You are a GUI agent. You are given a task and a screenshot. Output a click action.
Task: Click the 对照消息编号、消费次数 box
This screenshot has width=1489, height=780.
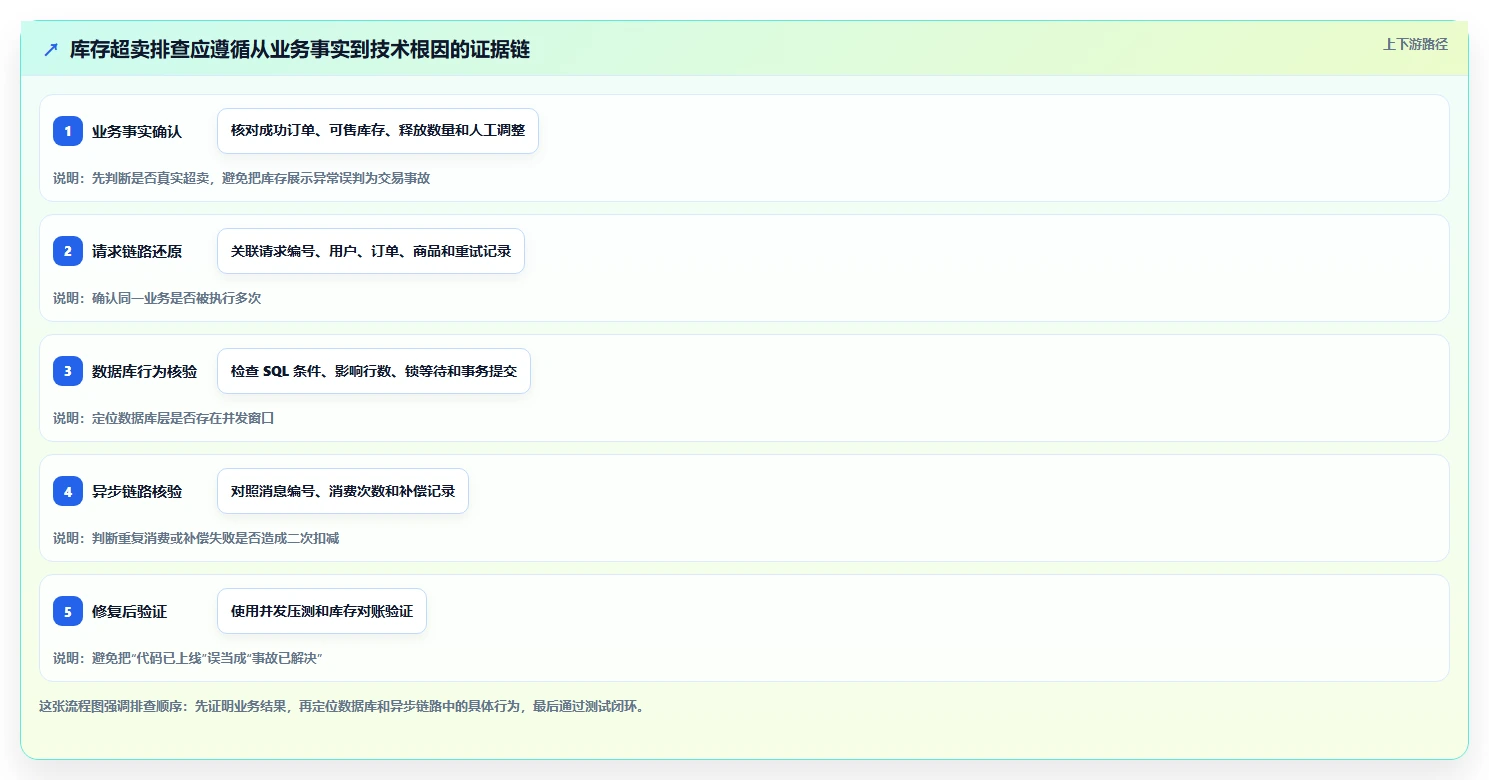point(343,491)
